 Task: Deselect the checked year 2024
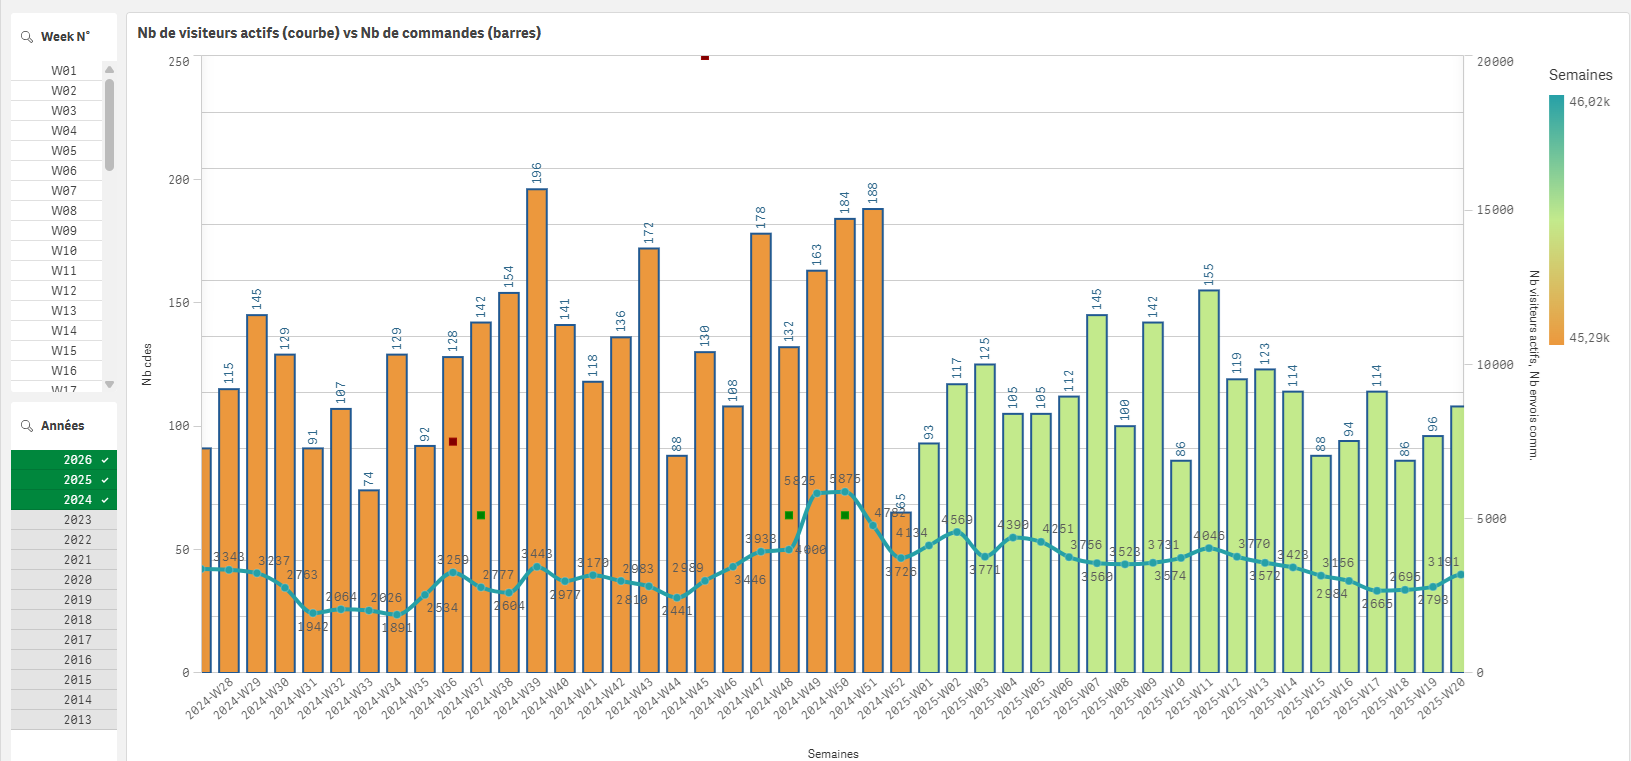tap(64, 500)
